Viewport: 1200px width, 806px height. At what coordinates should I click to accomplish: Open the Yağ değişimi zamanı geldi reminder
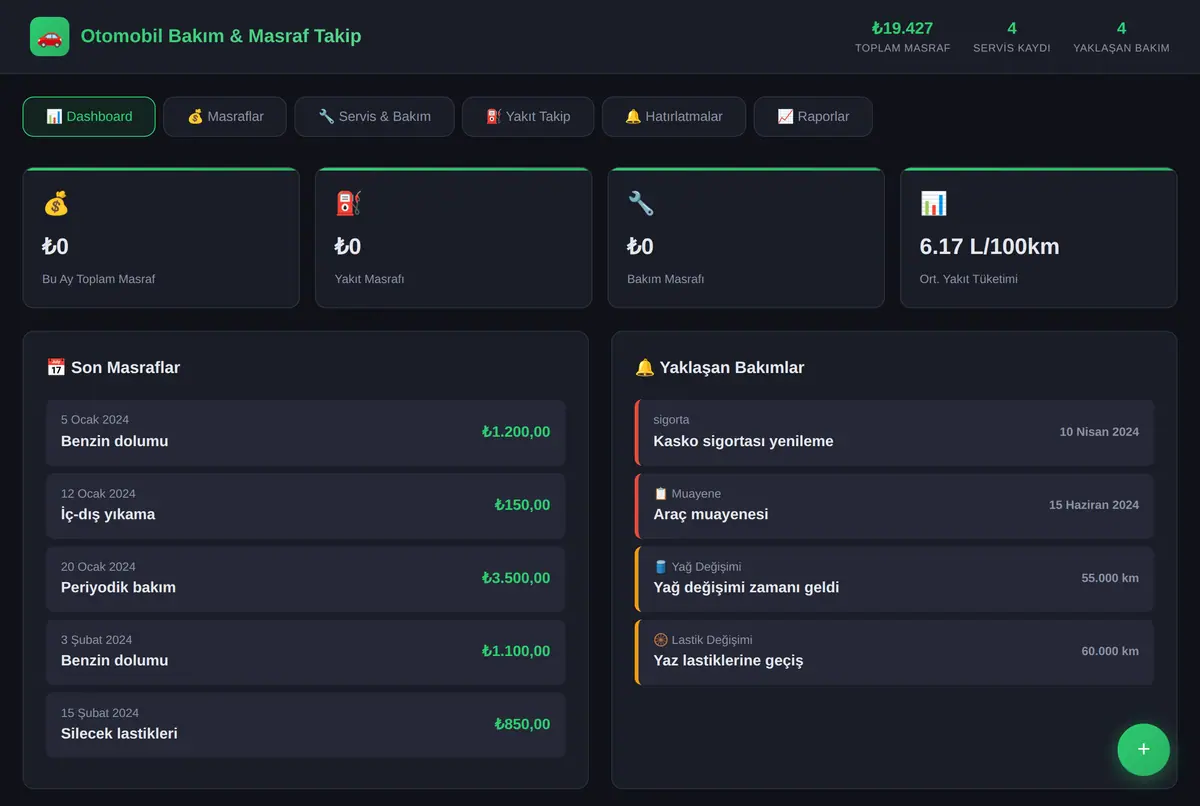tap(894, 578)
